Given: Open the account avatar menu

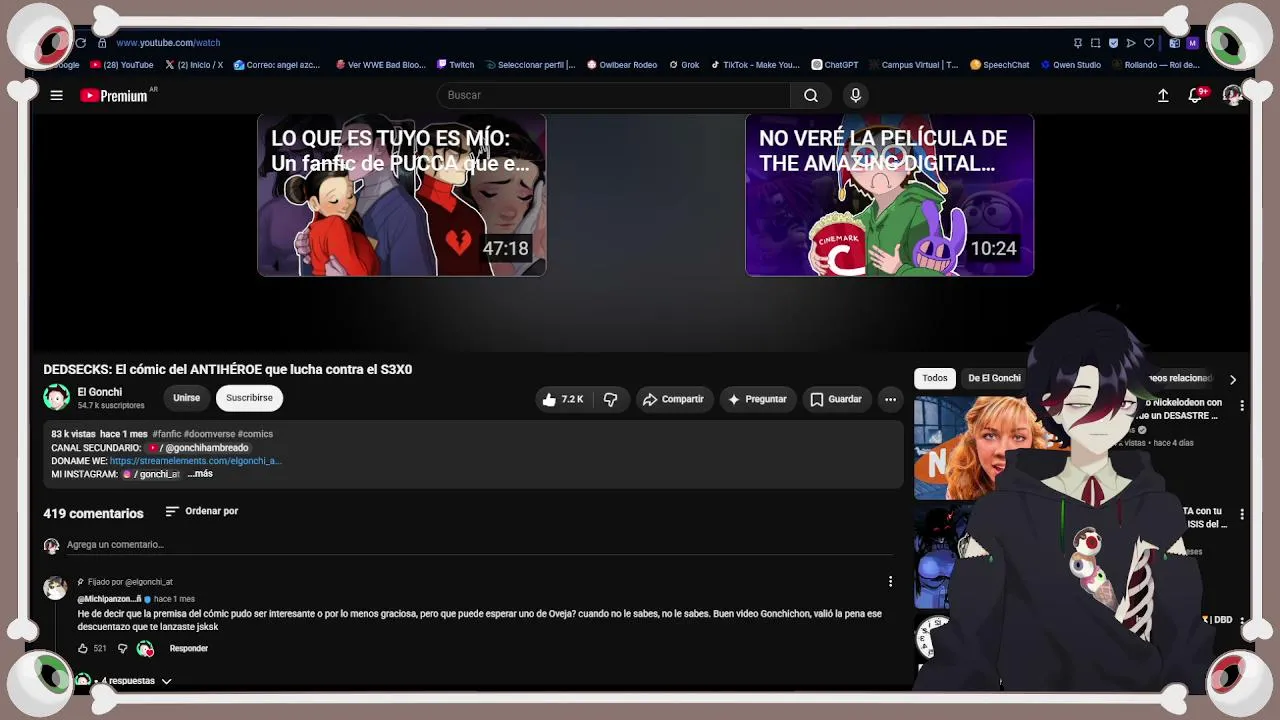Looking at the screenshot, I should (1232, 95).
